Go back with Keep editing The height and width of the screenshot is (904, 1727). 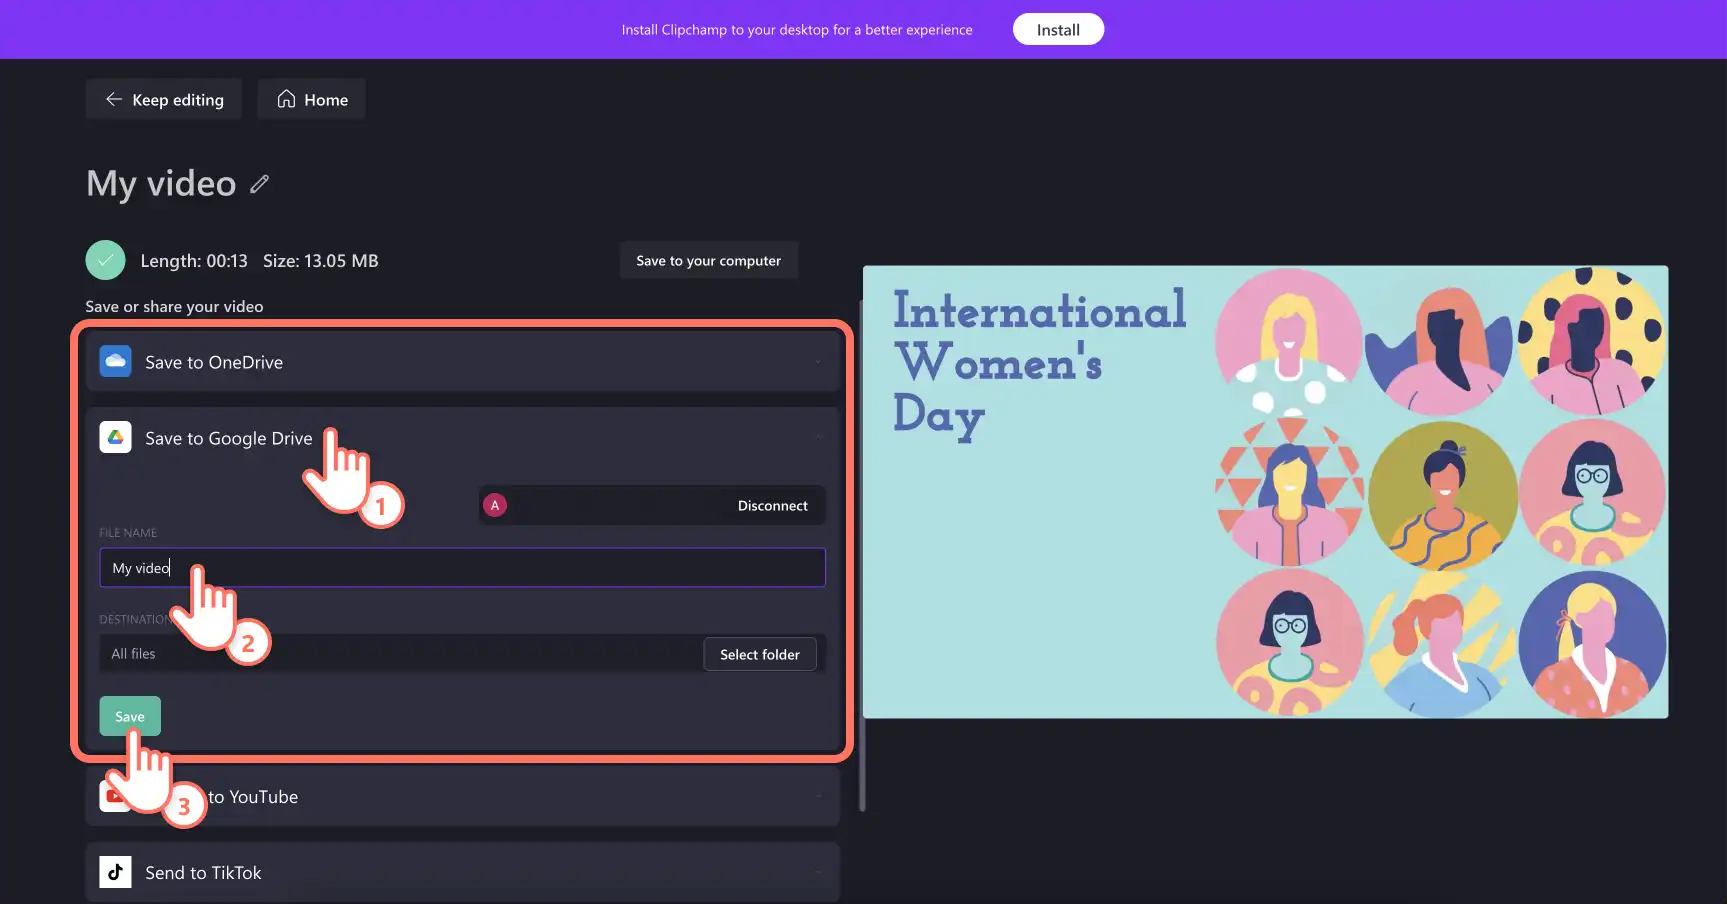(x=164, y=99)
